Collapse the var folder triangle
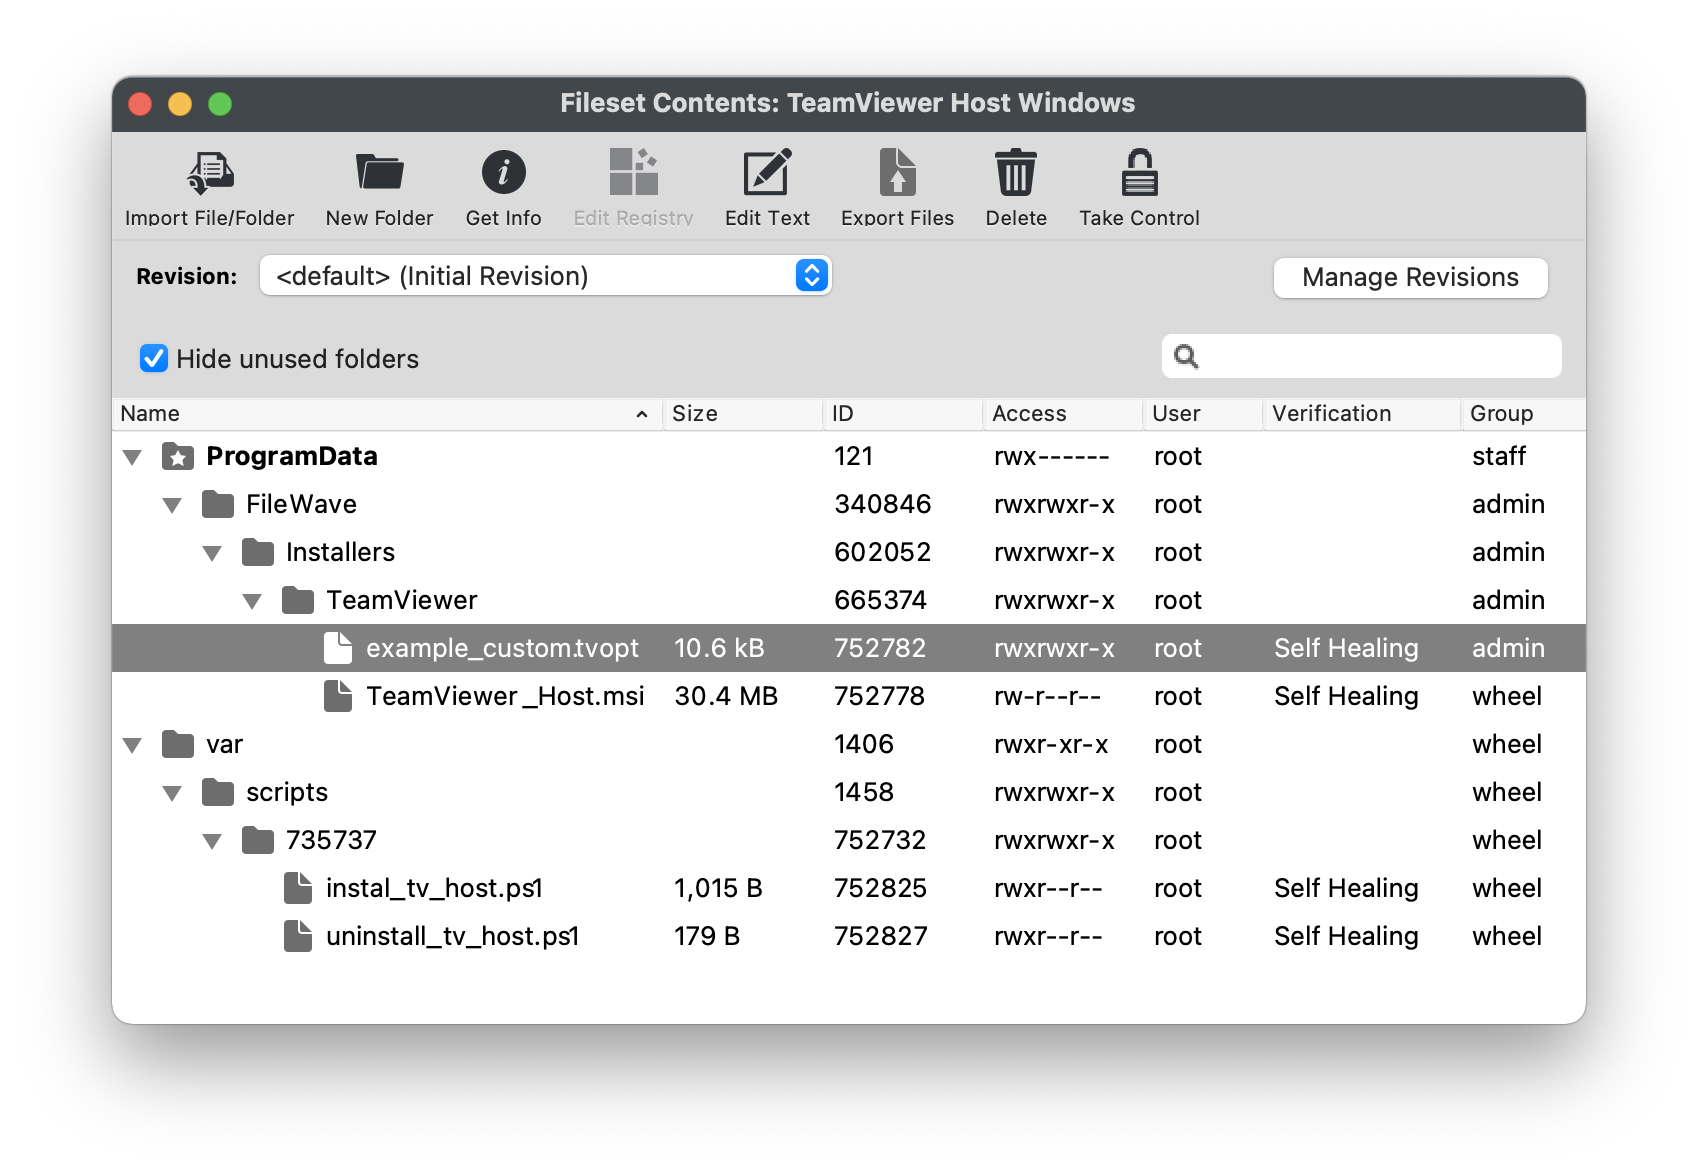1698x1172 pixels. click(x=132, y=746)
